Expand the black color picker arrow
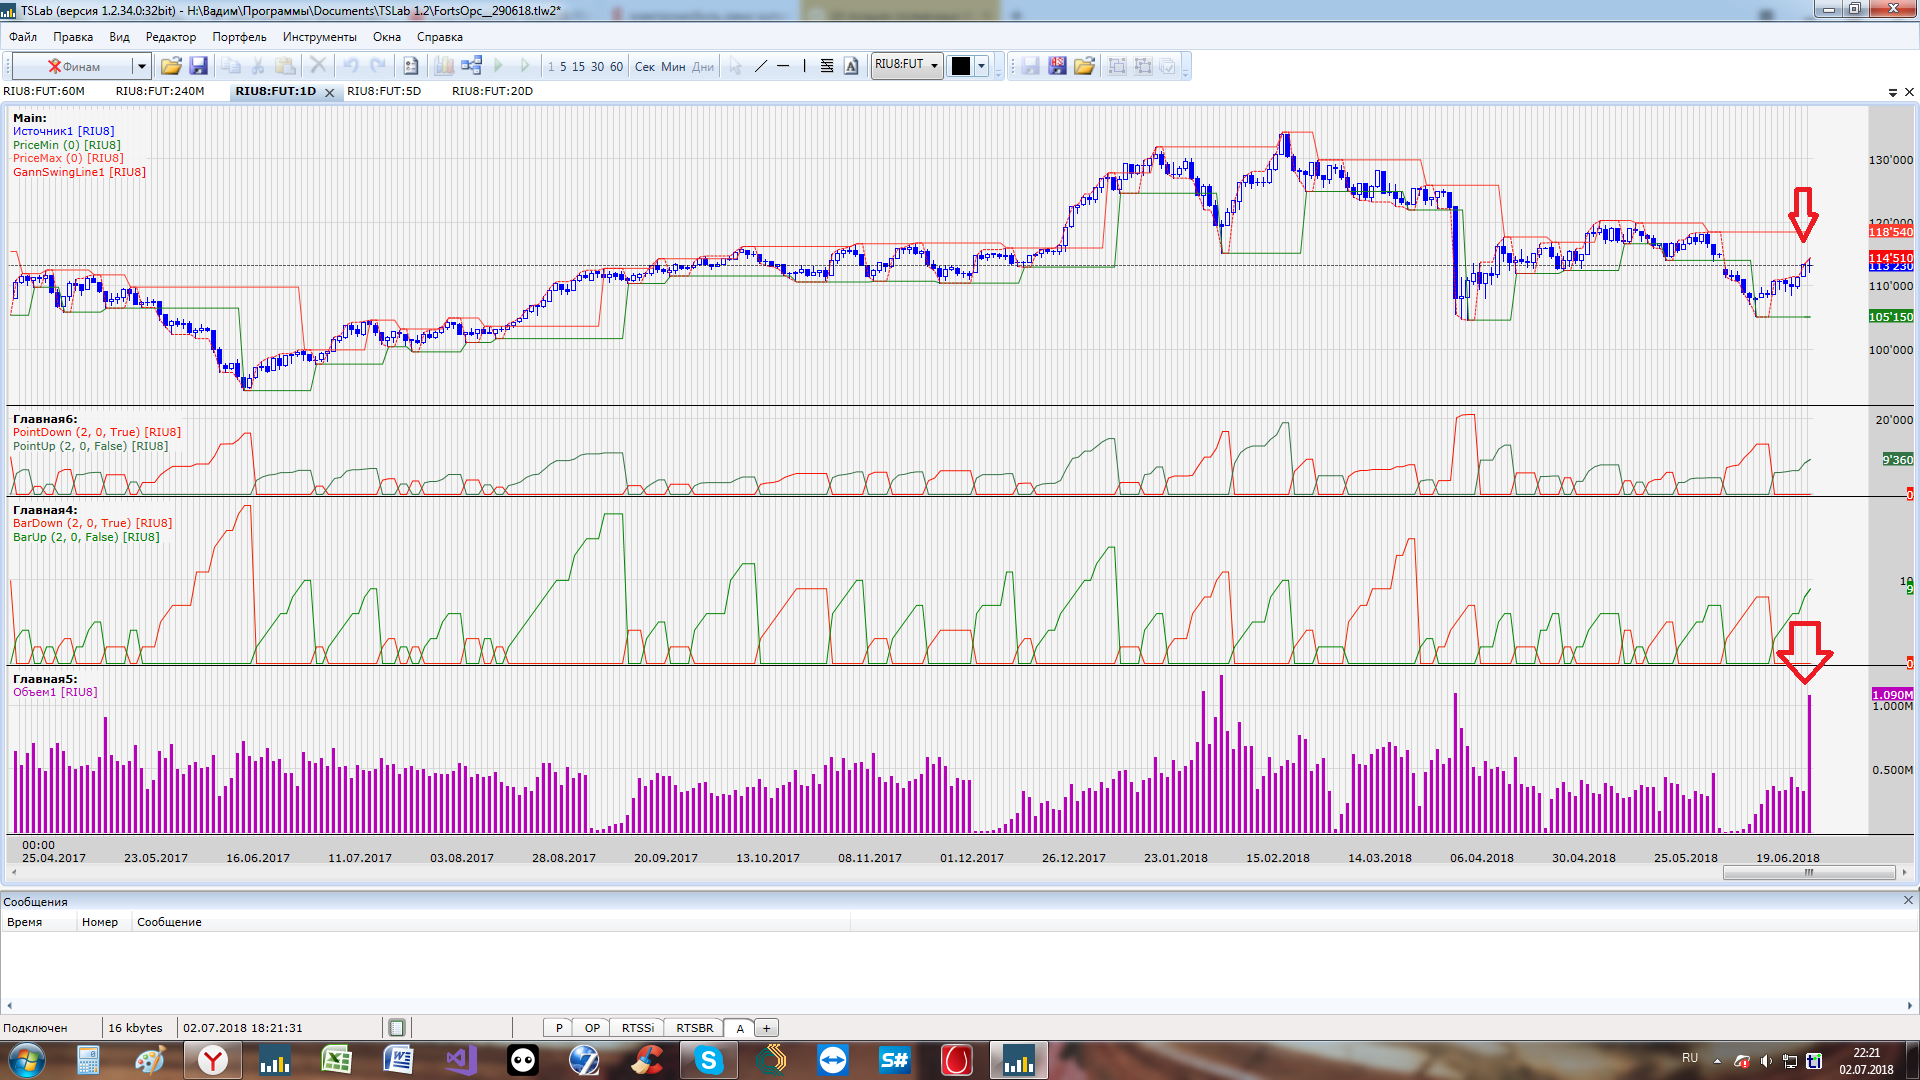Viewport: 1920px width, 1080px height. (982, 66)
